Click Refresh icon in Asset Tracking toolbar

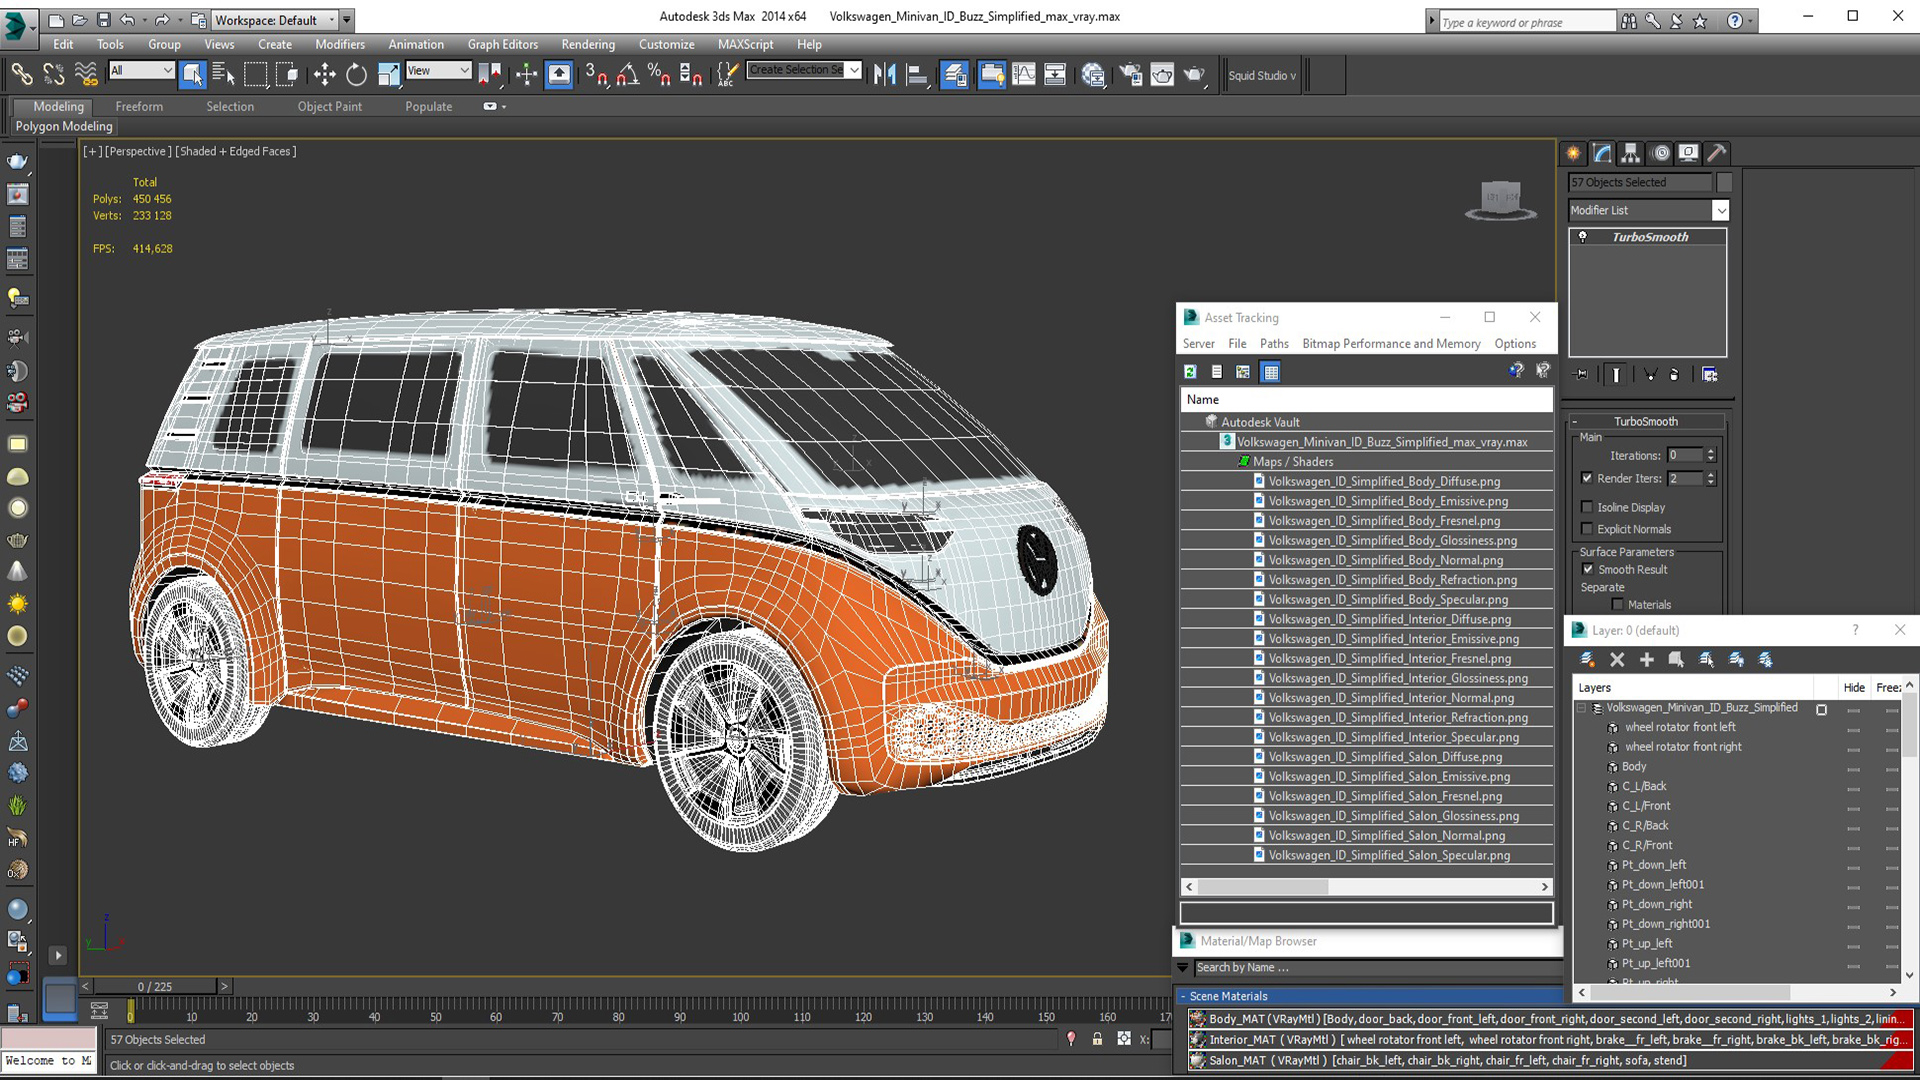point(1190,372)
